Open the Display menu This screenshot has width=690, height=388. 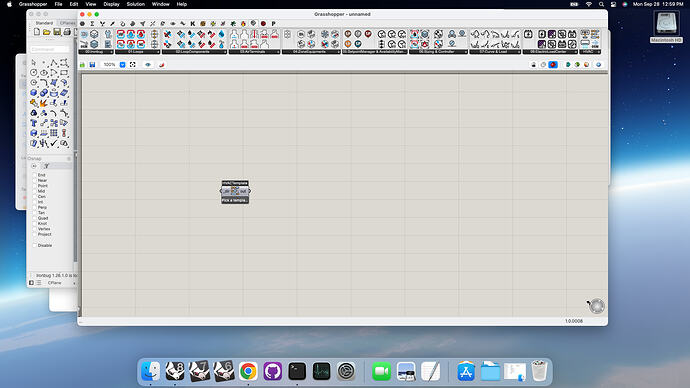click(x=111, y=4)
